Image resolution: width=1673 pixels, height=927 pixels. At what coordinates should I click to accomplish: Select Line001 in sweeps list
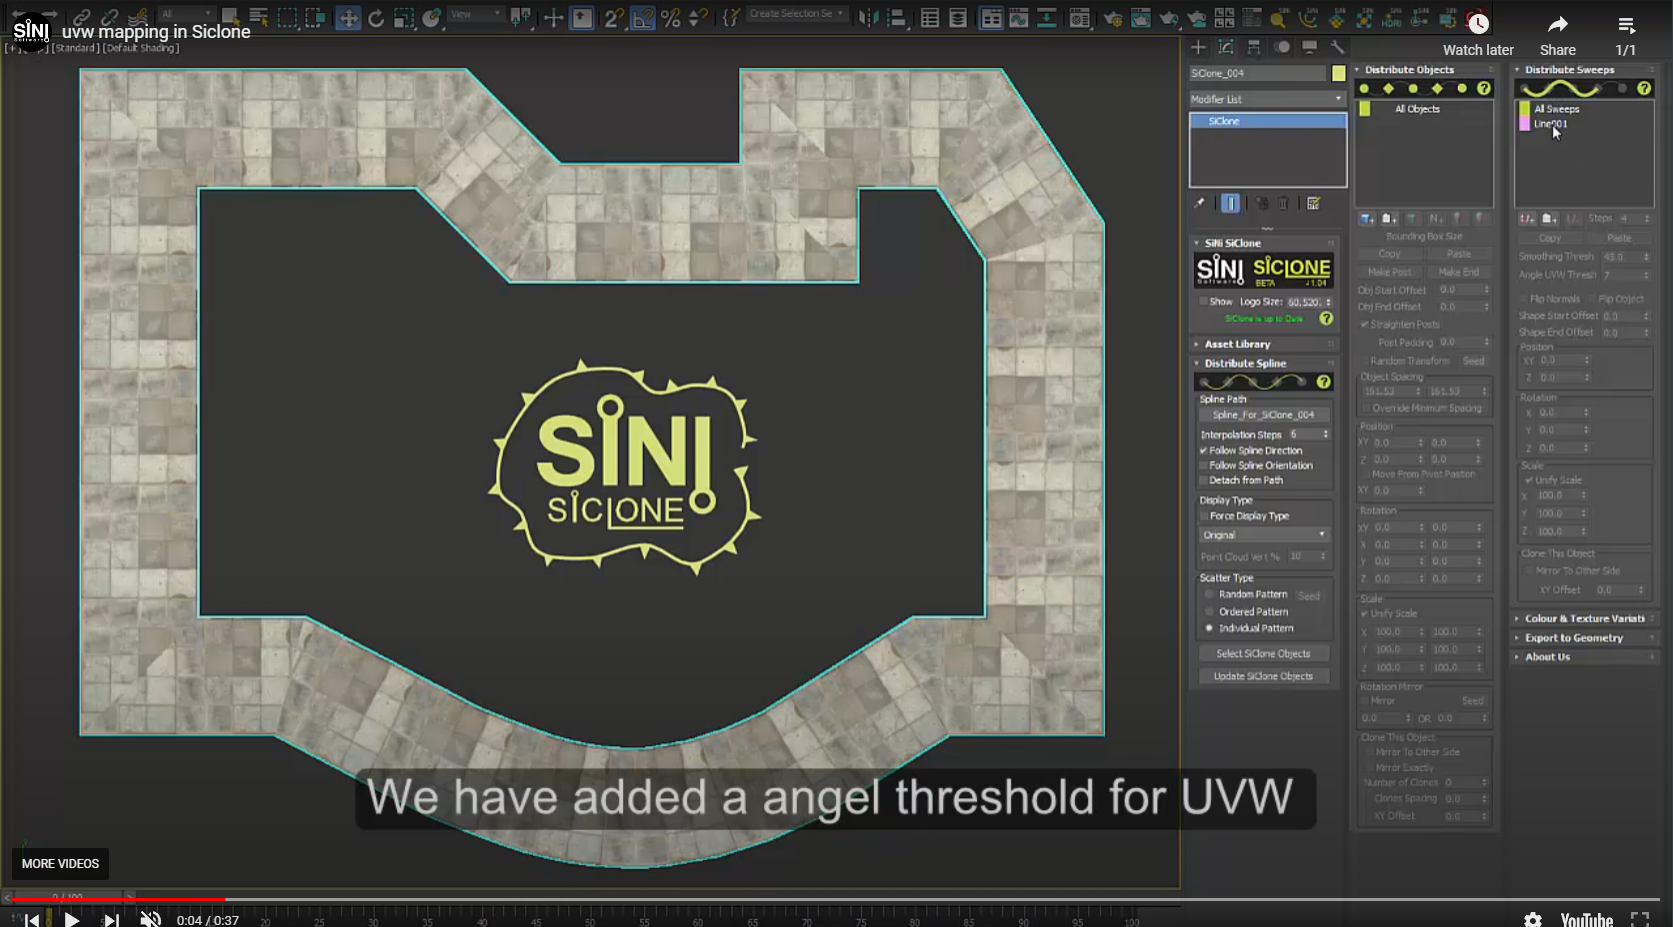(x=1551, y=124)
